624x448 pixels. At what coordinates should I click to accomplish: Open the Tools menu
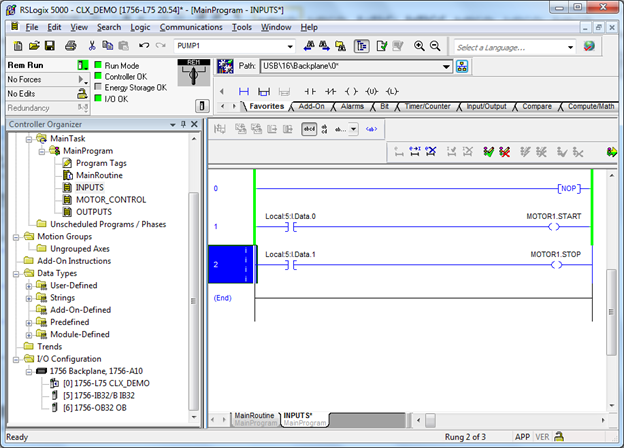pyautogui.click(x=242, y=27)
